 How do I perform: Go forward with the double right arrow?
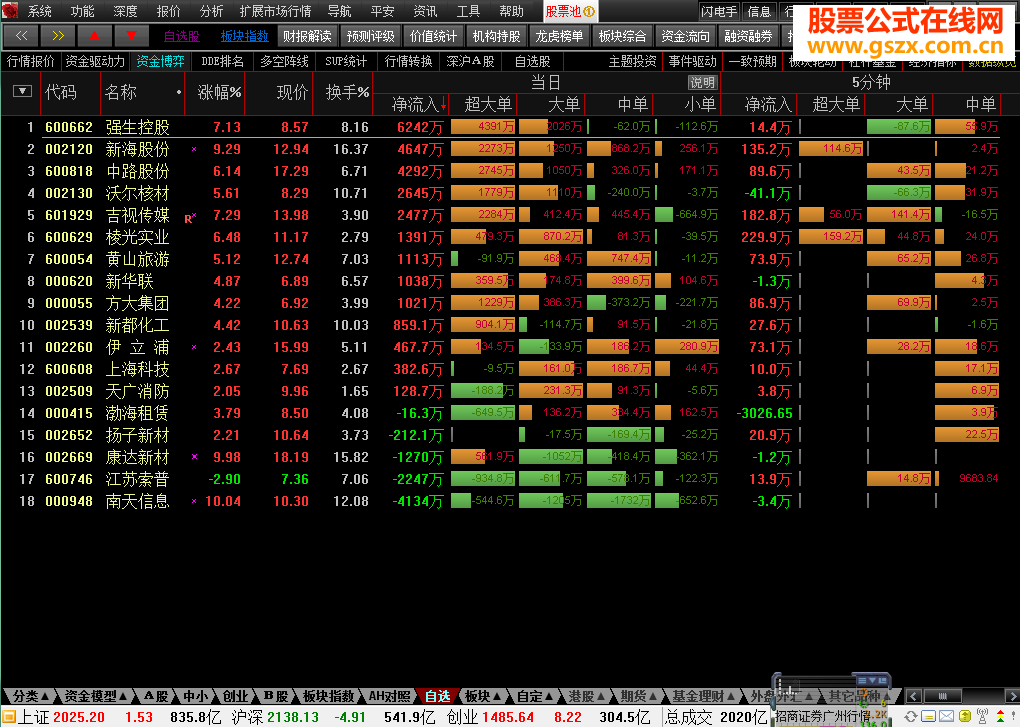point(58,36)
